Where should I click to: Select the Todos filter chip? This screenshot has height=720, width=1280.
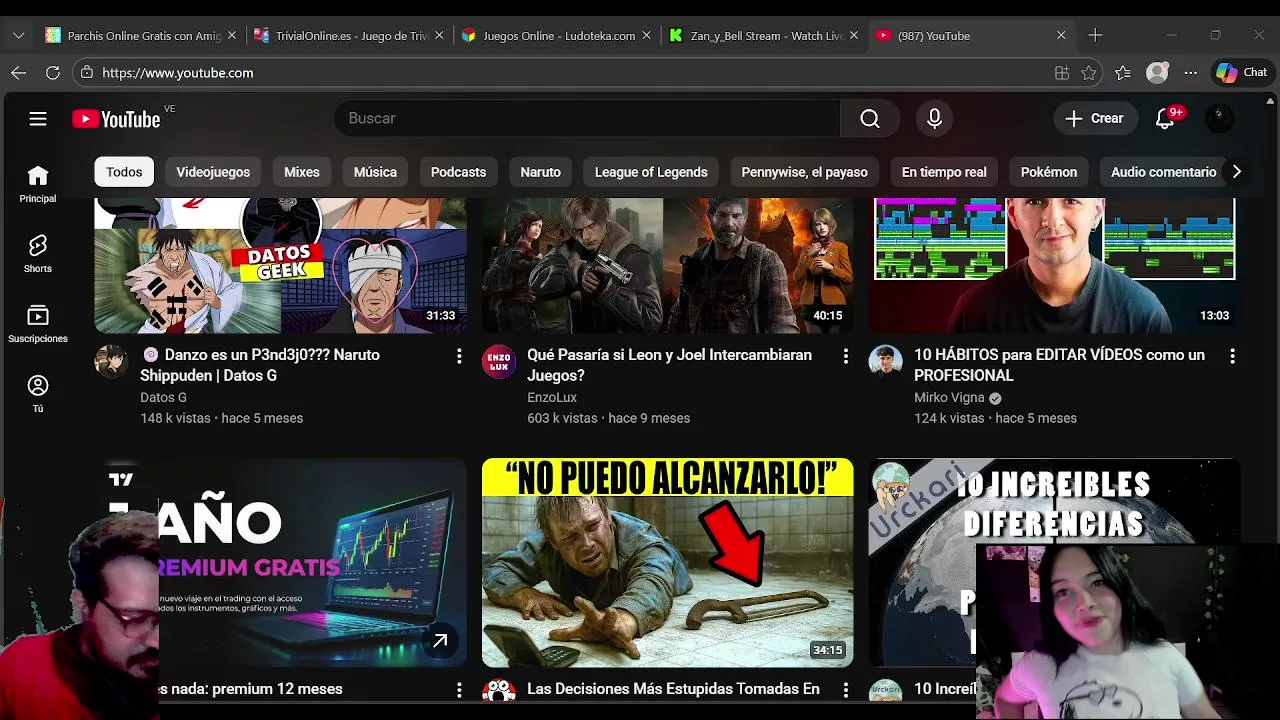pos(124,172)
